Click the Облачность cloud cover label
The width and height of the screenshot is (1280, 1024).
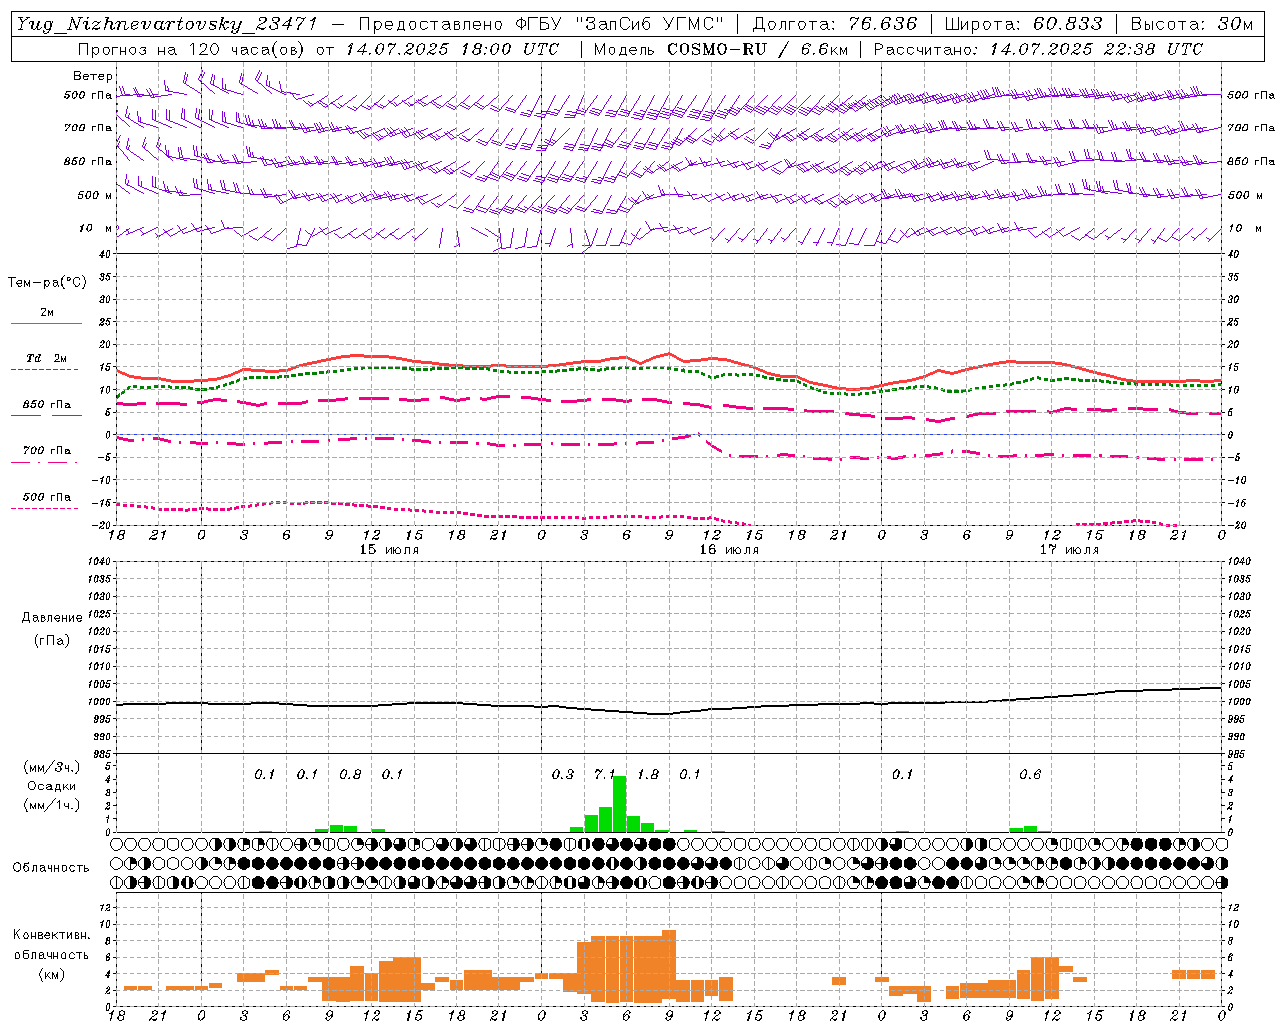pos(51,868)
